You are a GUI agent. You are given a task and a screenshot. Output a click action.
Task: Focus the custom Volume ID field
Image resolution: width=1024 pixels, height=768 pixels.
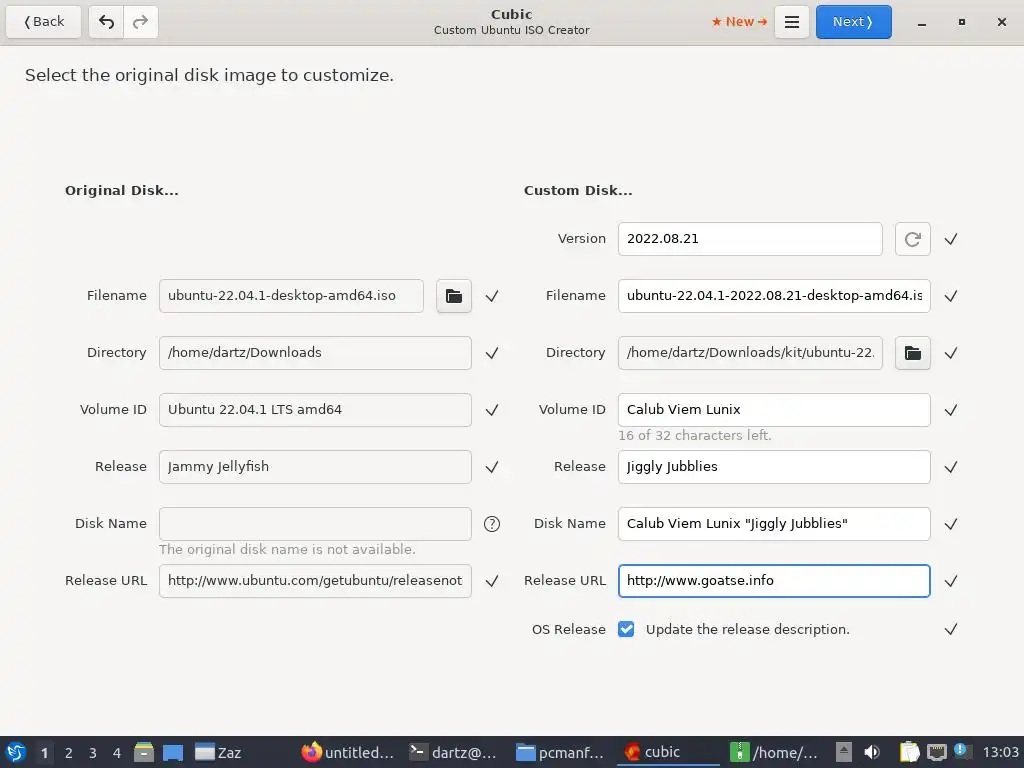[x=773, y=410]
